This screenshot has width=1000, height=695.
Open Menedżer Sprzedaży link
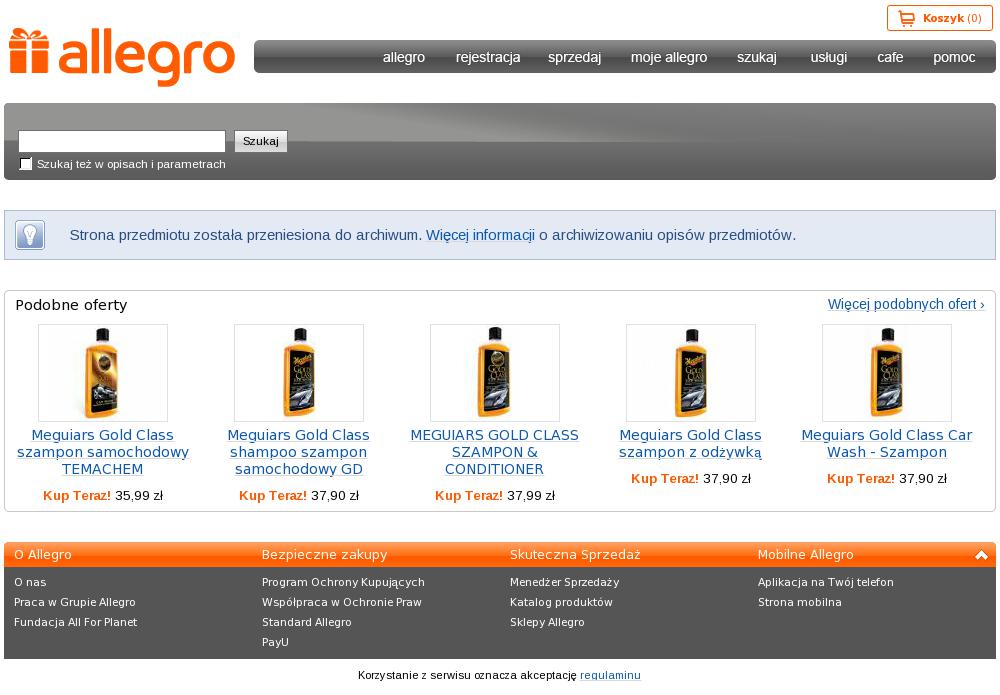pyautogui.click(x=564, y=582)
